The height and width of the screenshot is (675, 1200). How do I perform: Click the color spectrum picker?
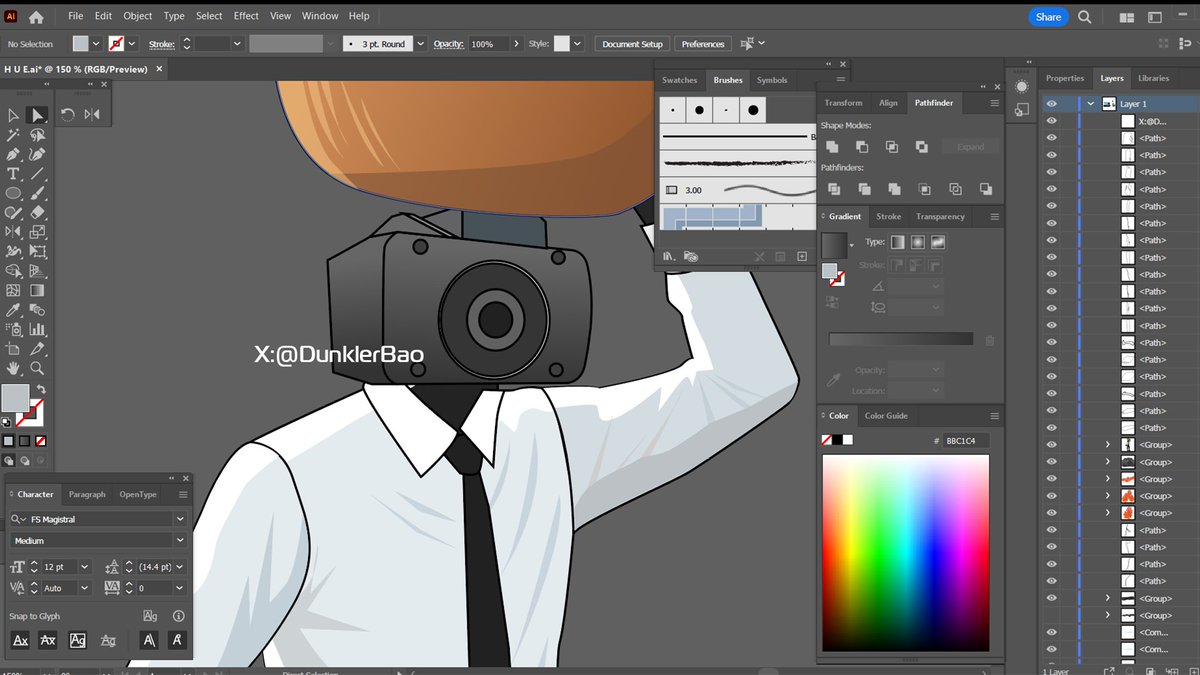(906, 553)
